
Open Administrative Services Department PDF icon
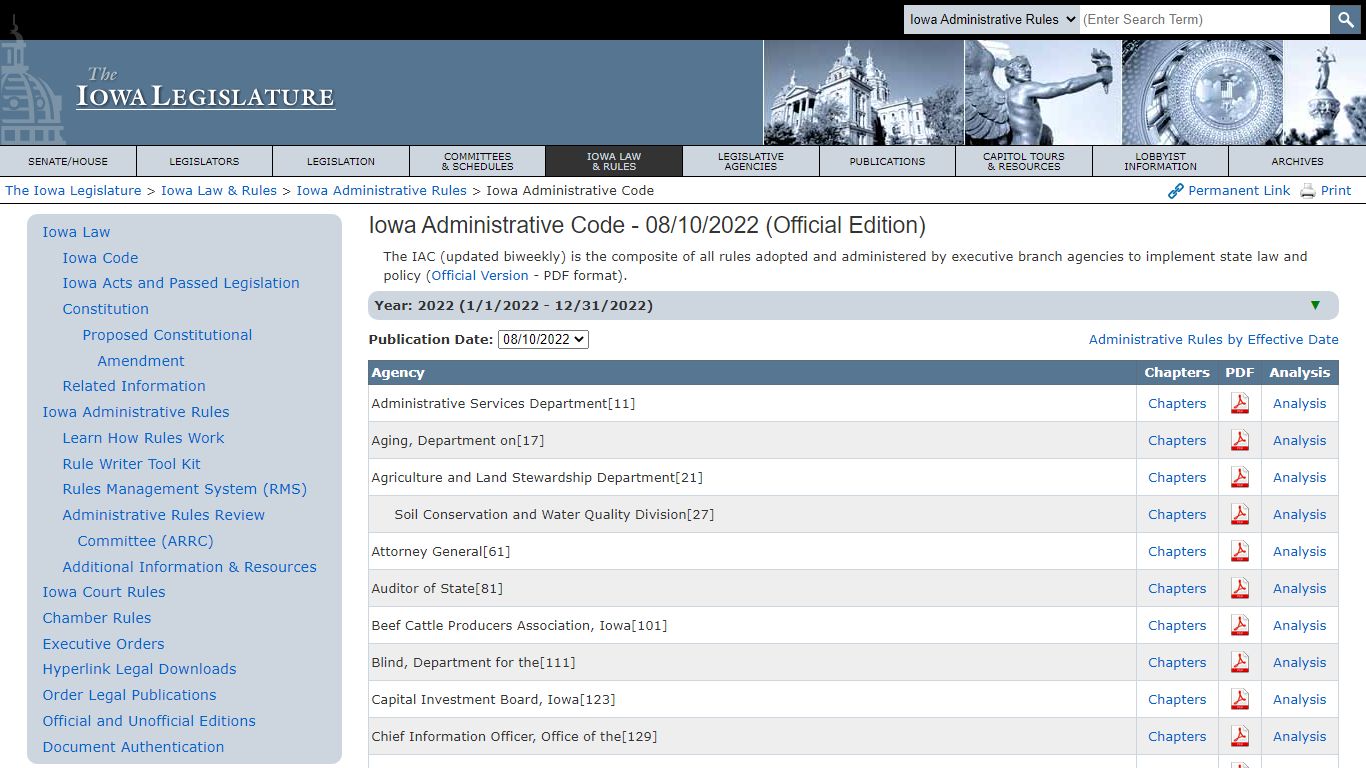click(x=1240, y=403)
